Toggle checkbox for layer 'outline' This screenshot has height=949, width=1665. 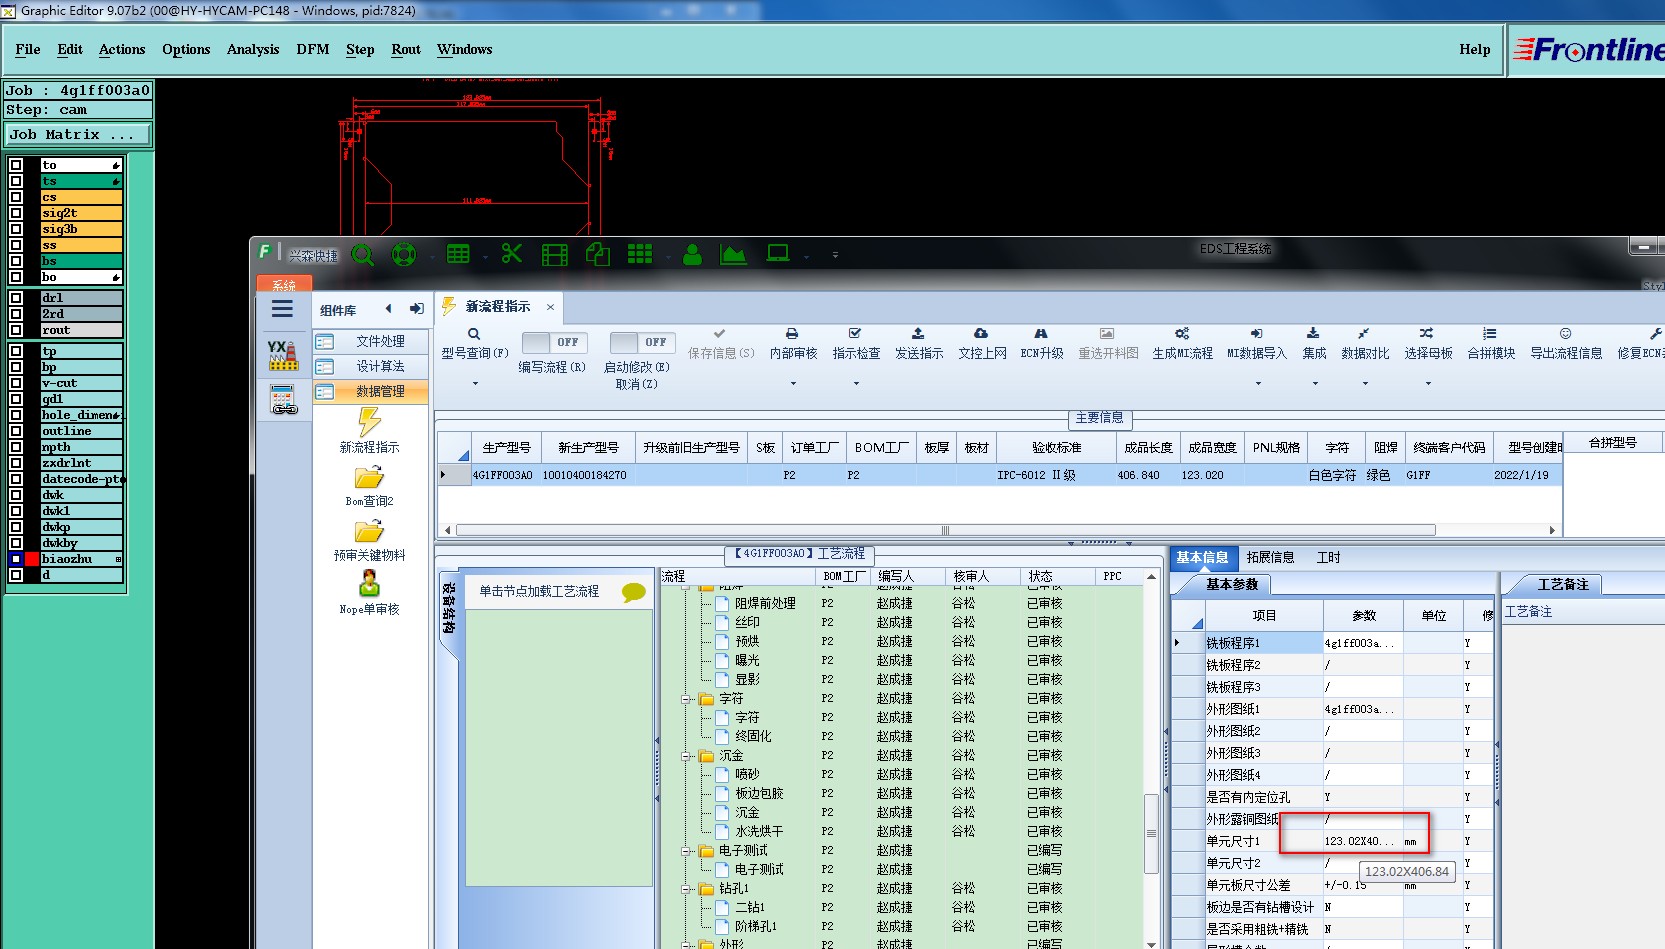tap(16, 431)
